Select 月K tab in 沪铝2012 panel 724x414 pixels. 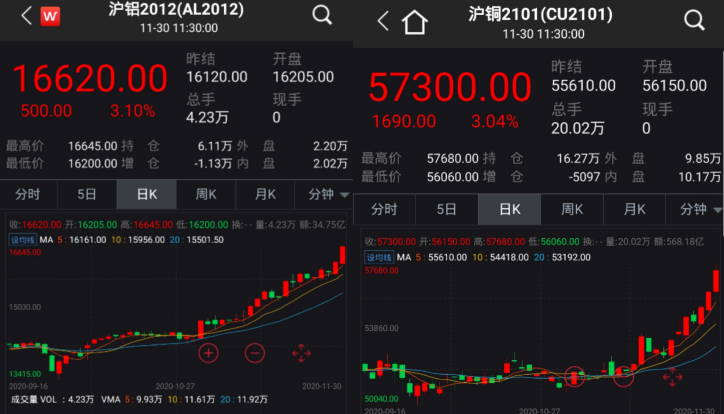(265, 194)
